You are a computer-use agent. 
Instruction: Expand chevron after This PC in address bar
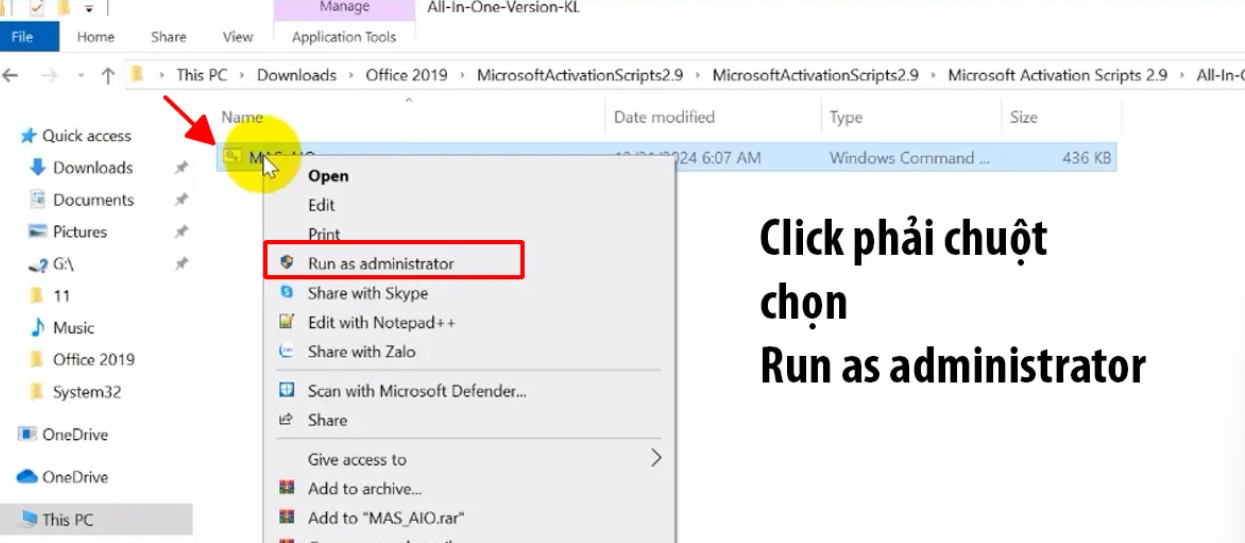coord(243,76)
